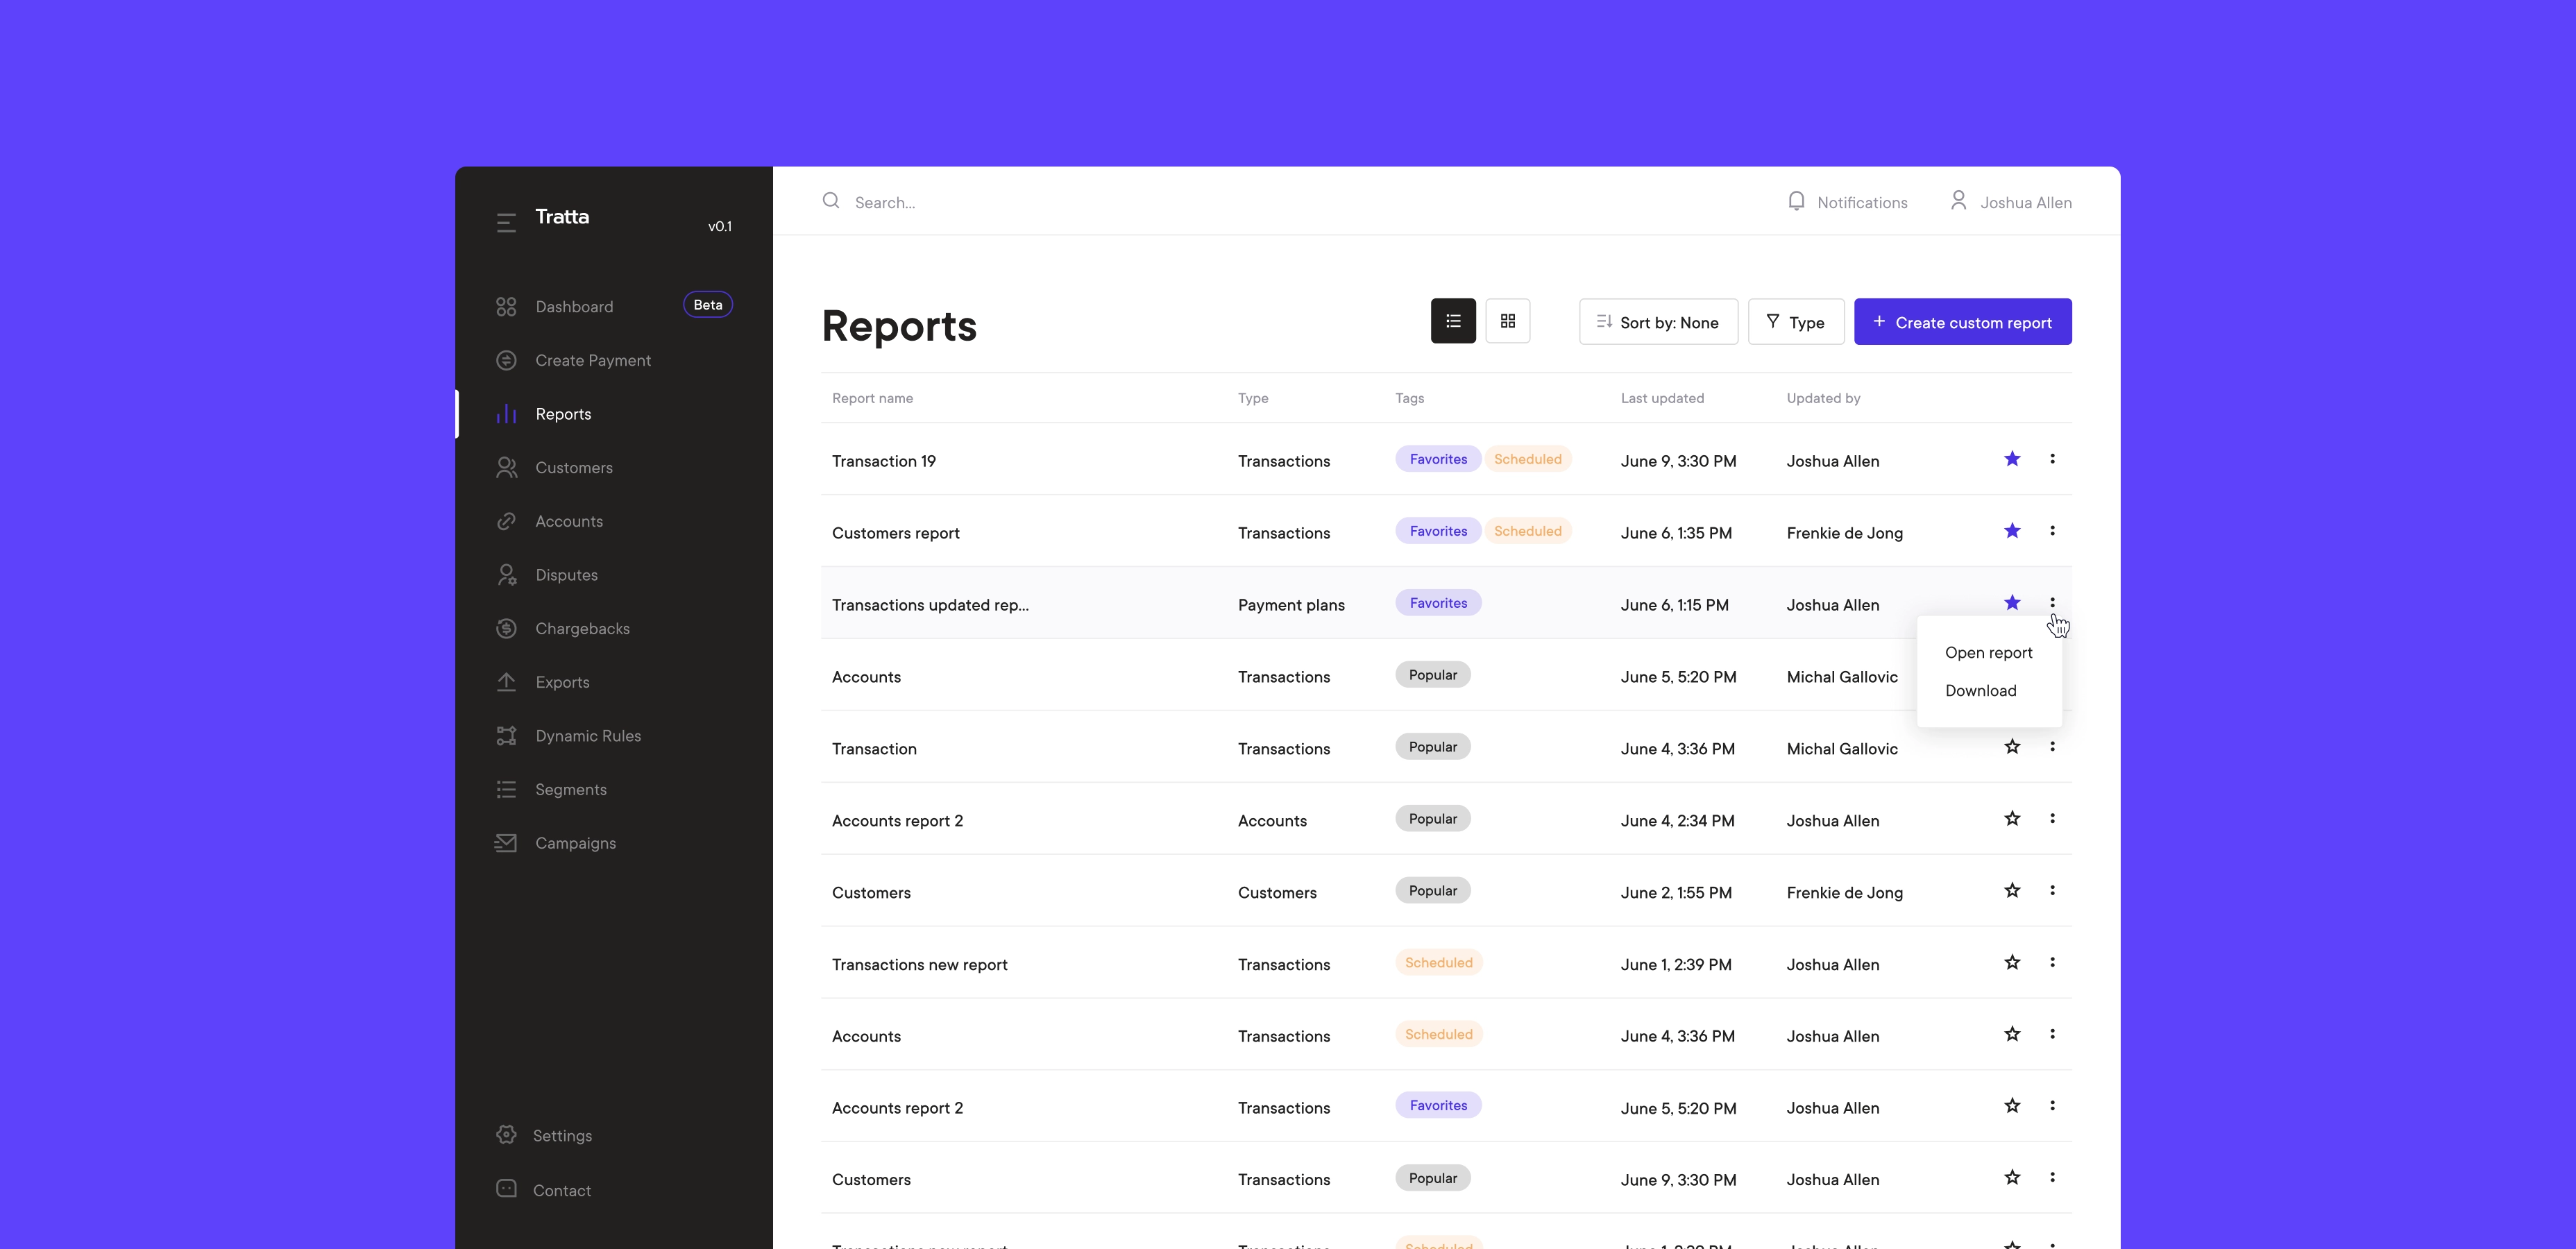Select Download in the context menu
The image size is (2576, 1249).
pos(1980,690)
